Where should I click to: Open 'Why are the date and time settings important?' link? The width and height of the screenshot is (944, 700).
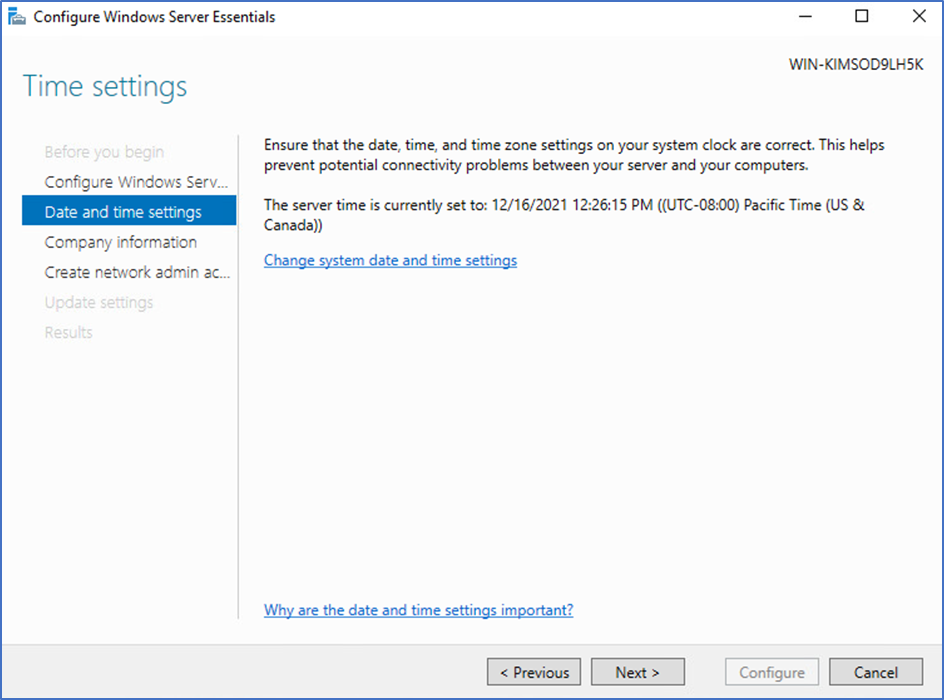tap(418, 610)
